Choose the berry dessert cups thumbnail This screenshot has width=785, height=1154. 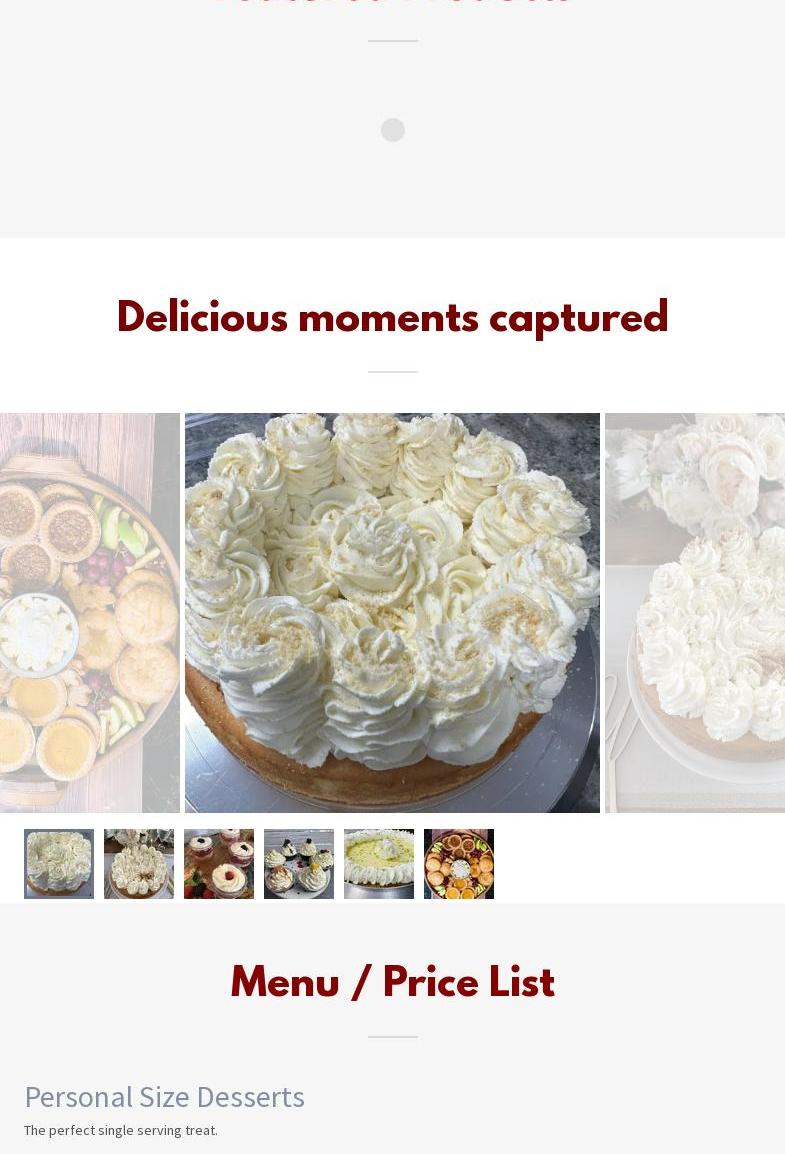click(219, 863)
